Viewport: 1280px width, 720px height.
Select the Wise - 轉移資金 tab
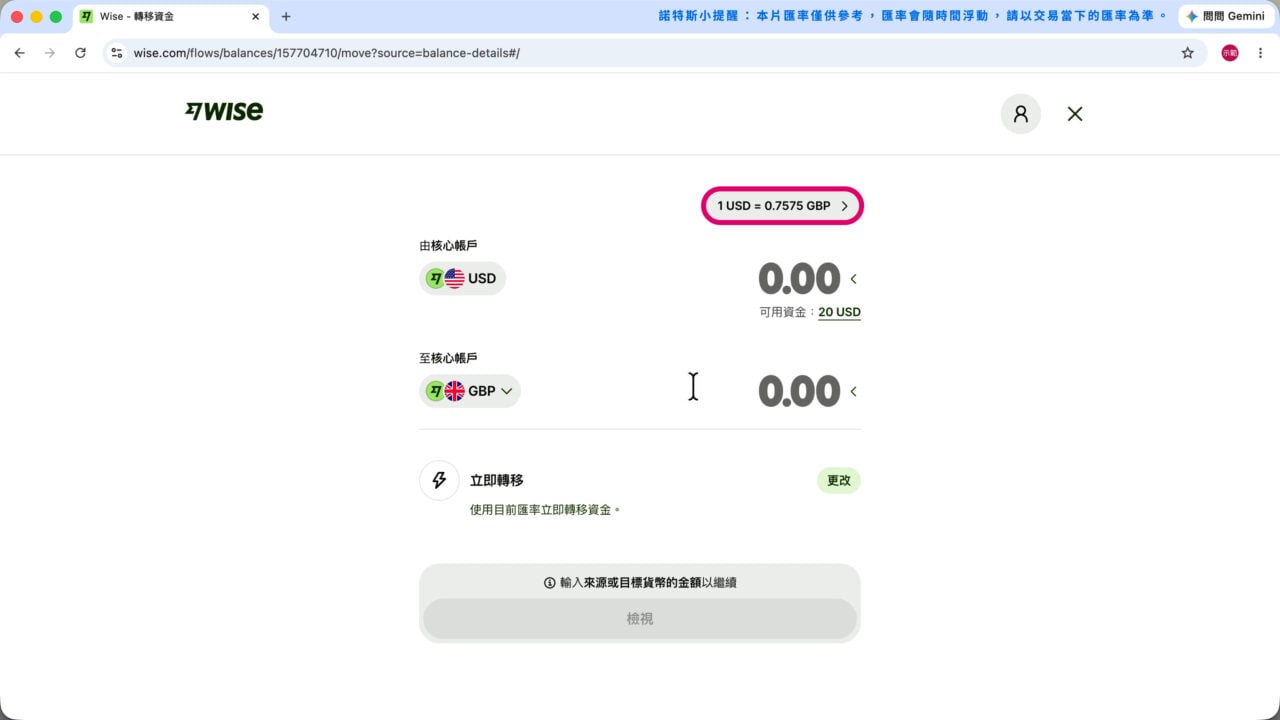point(170,17)
